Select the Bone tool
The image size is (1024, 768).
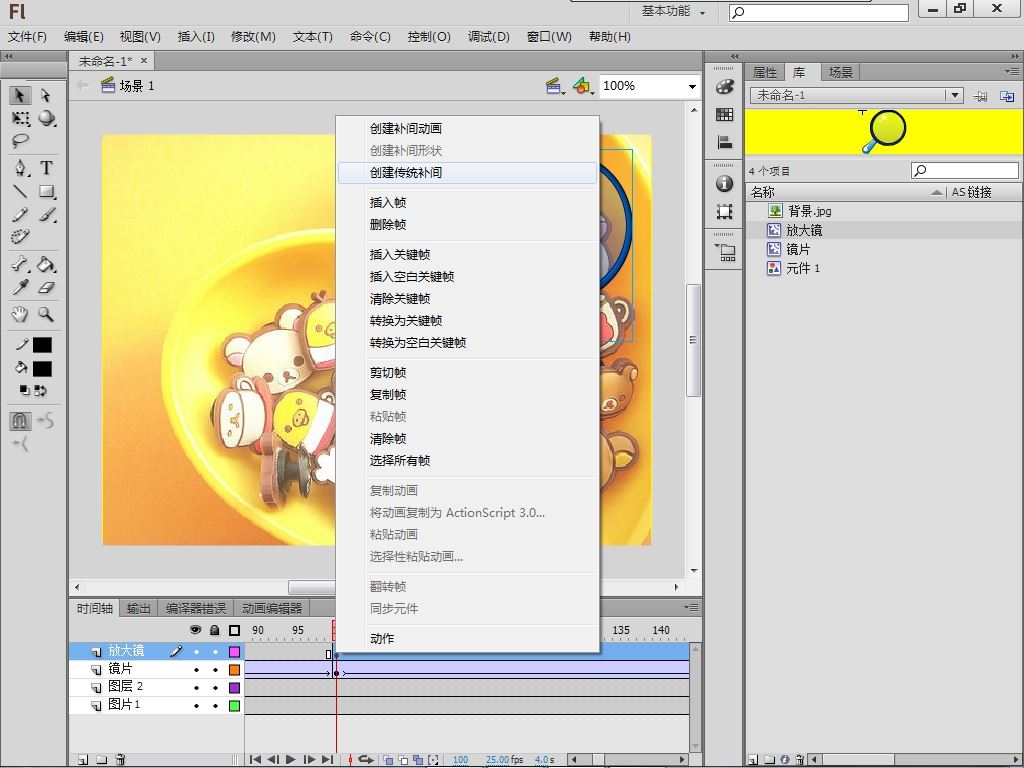[20, 264]
